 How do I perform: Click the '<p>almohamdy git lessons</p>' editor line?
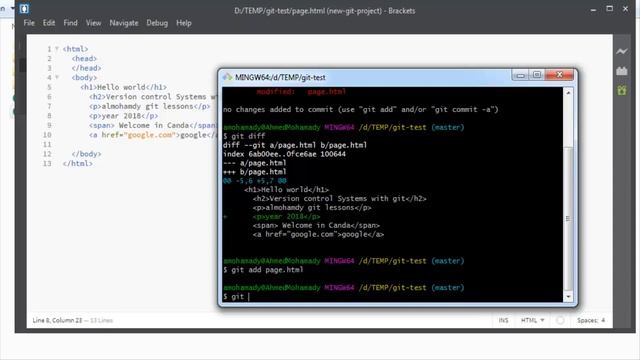pos(150,106)
